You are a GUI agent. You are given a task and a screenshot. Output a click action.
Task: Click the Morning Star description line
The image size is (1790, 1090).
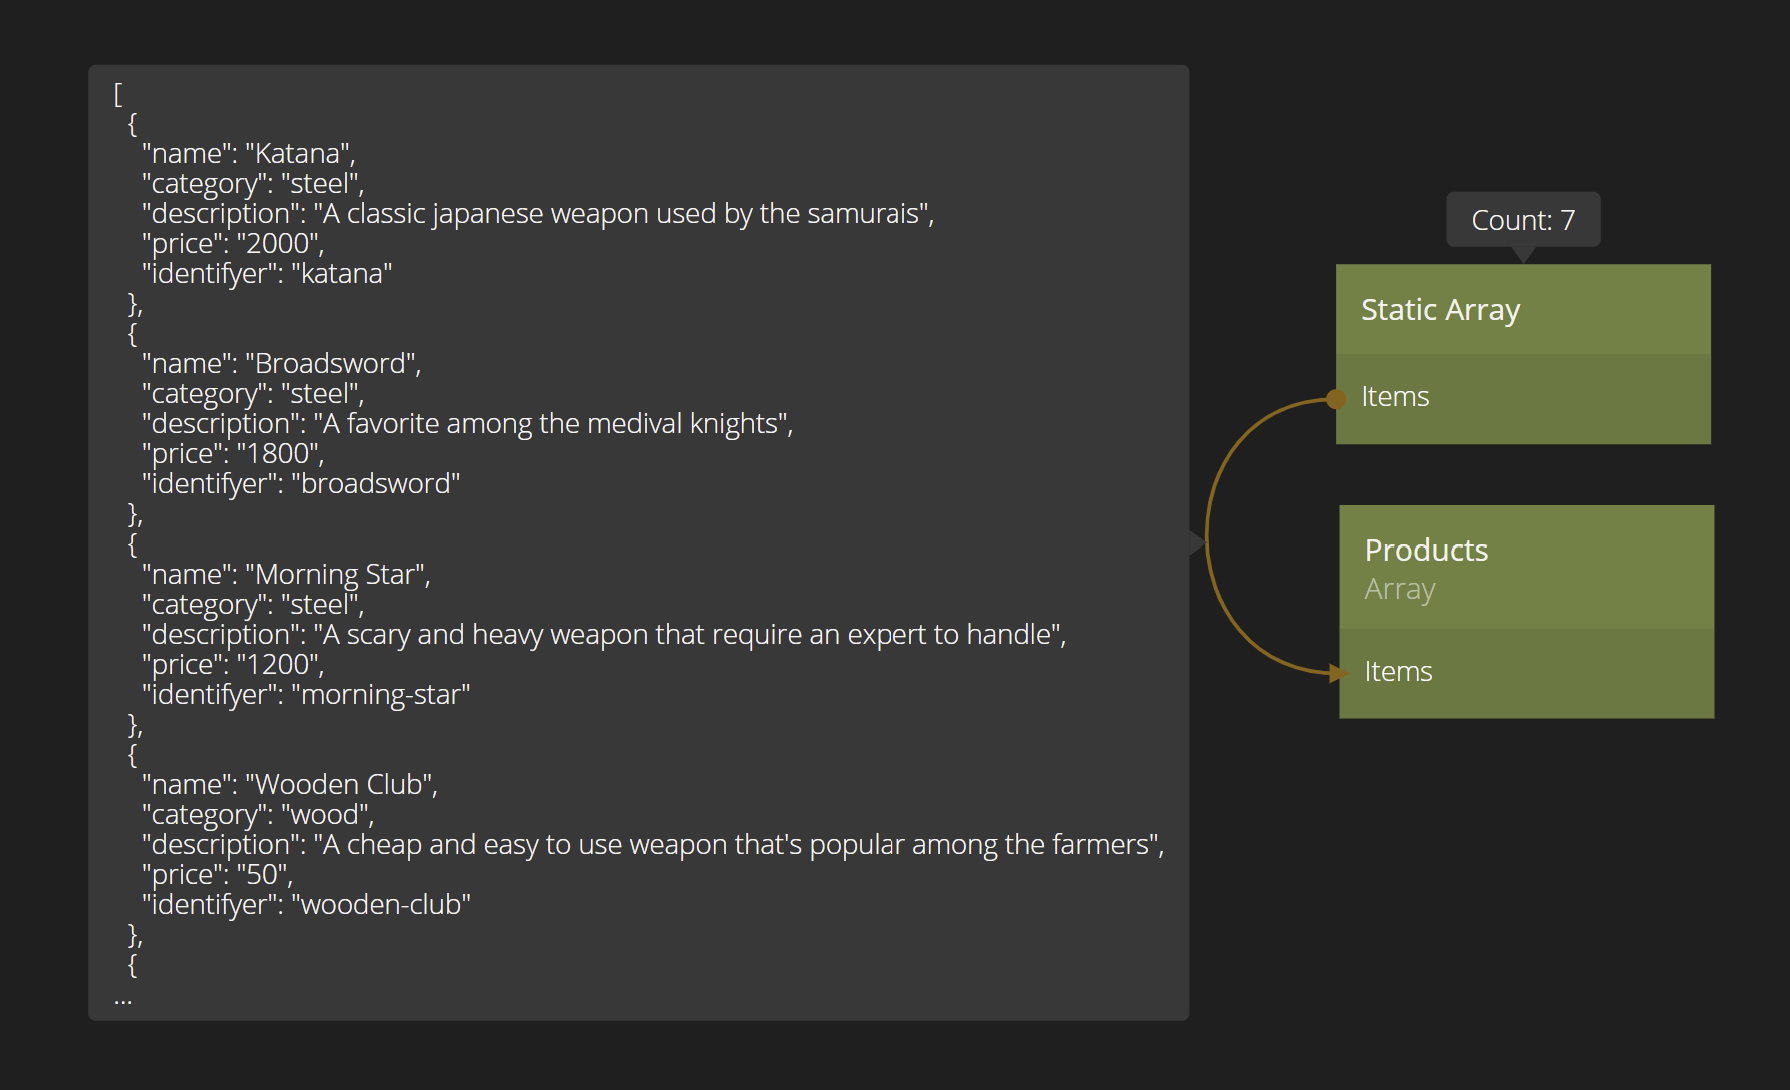tap(604, 635)
